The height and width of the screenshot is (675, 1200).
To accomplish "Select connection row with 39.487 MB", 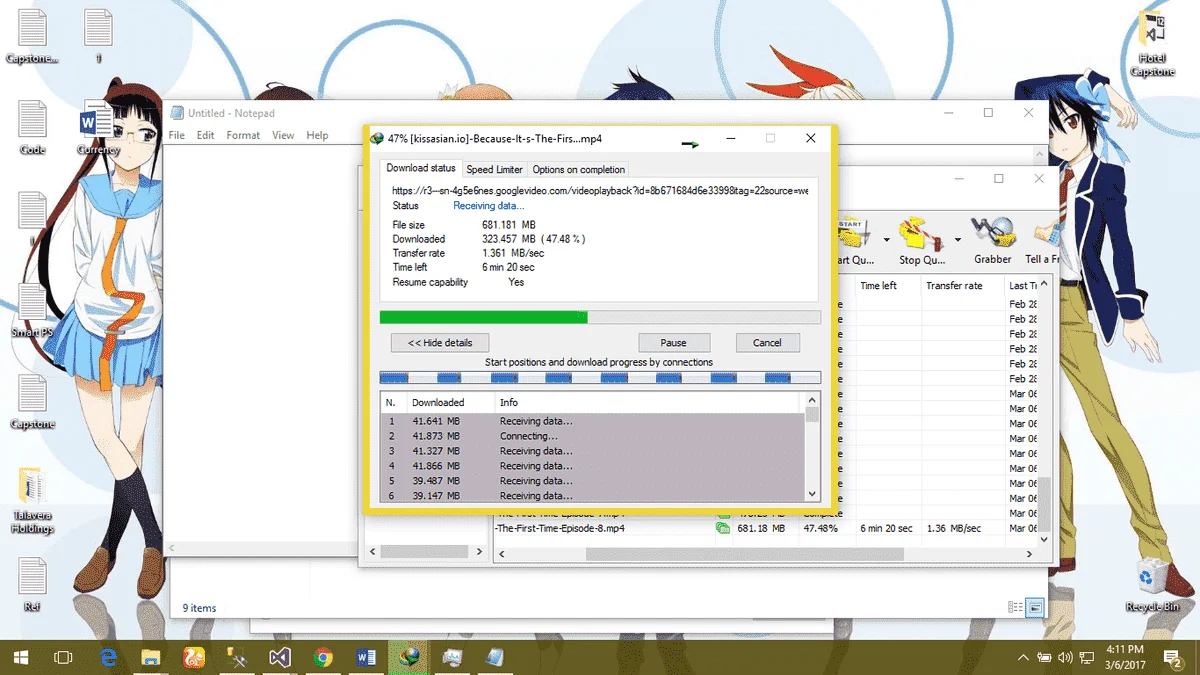I will pyautogui.click(x=593, y=481).
